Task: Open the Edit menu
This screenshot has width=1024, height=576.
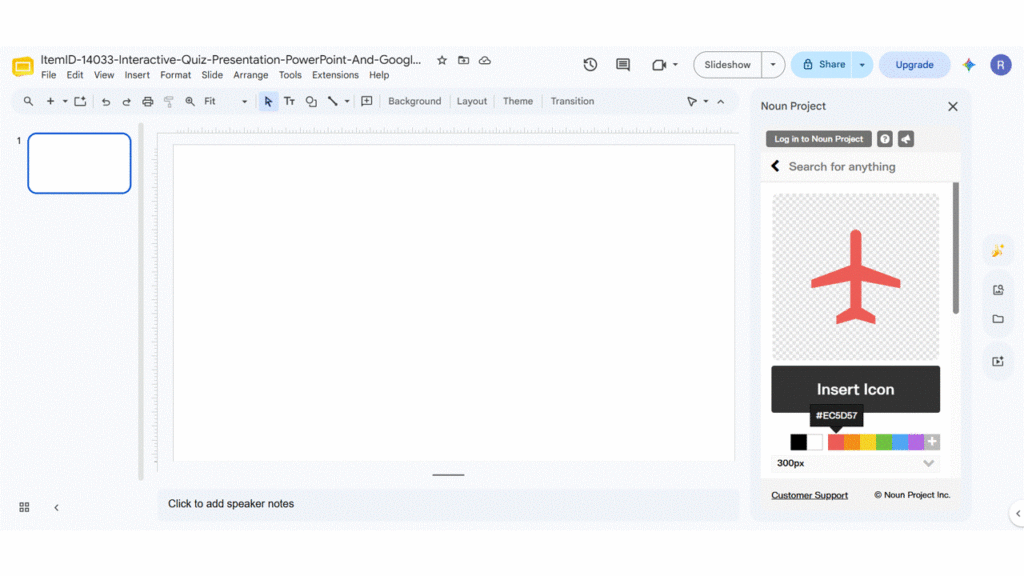Action: point(74,75)
